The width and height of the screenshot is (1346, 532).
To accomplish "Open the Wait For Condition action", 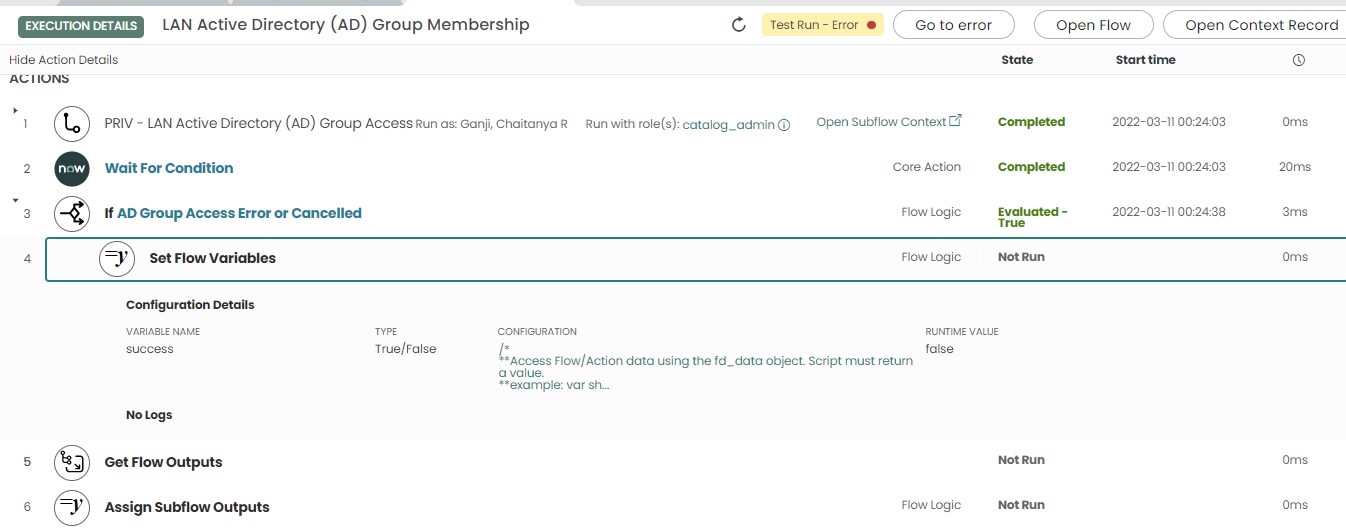I will (x=169, y=168).
